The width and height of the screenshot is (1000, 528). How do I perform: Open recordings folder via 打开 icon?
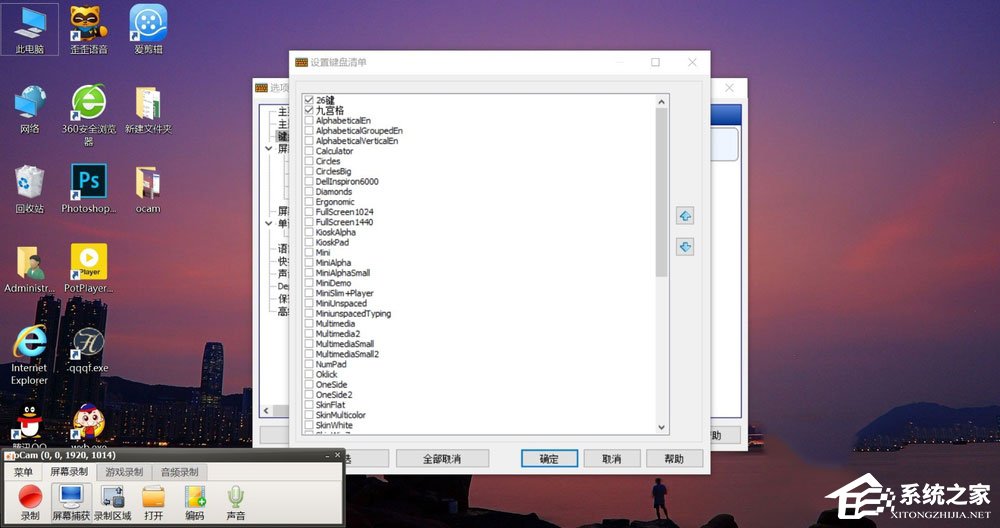(153, 497)
